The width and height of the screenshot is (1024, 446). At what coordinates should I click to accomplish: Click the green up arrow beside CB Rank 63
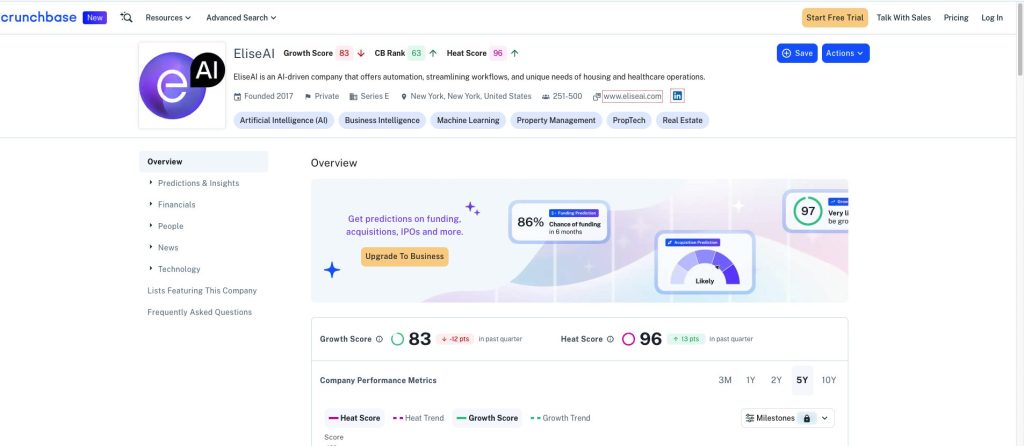point(433,54)
